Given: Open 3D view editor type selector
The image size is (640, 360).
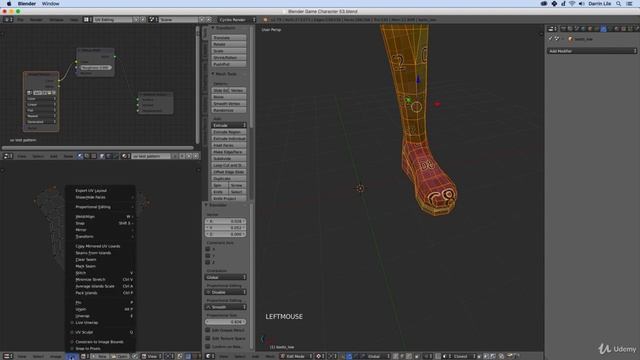Looking at the screenshot, I should [210, 356].
